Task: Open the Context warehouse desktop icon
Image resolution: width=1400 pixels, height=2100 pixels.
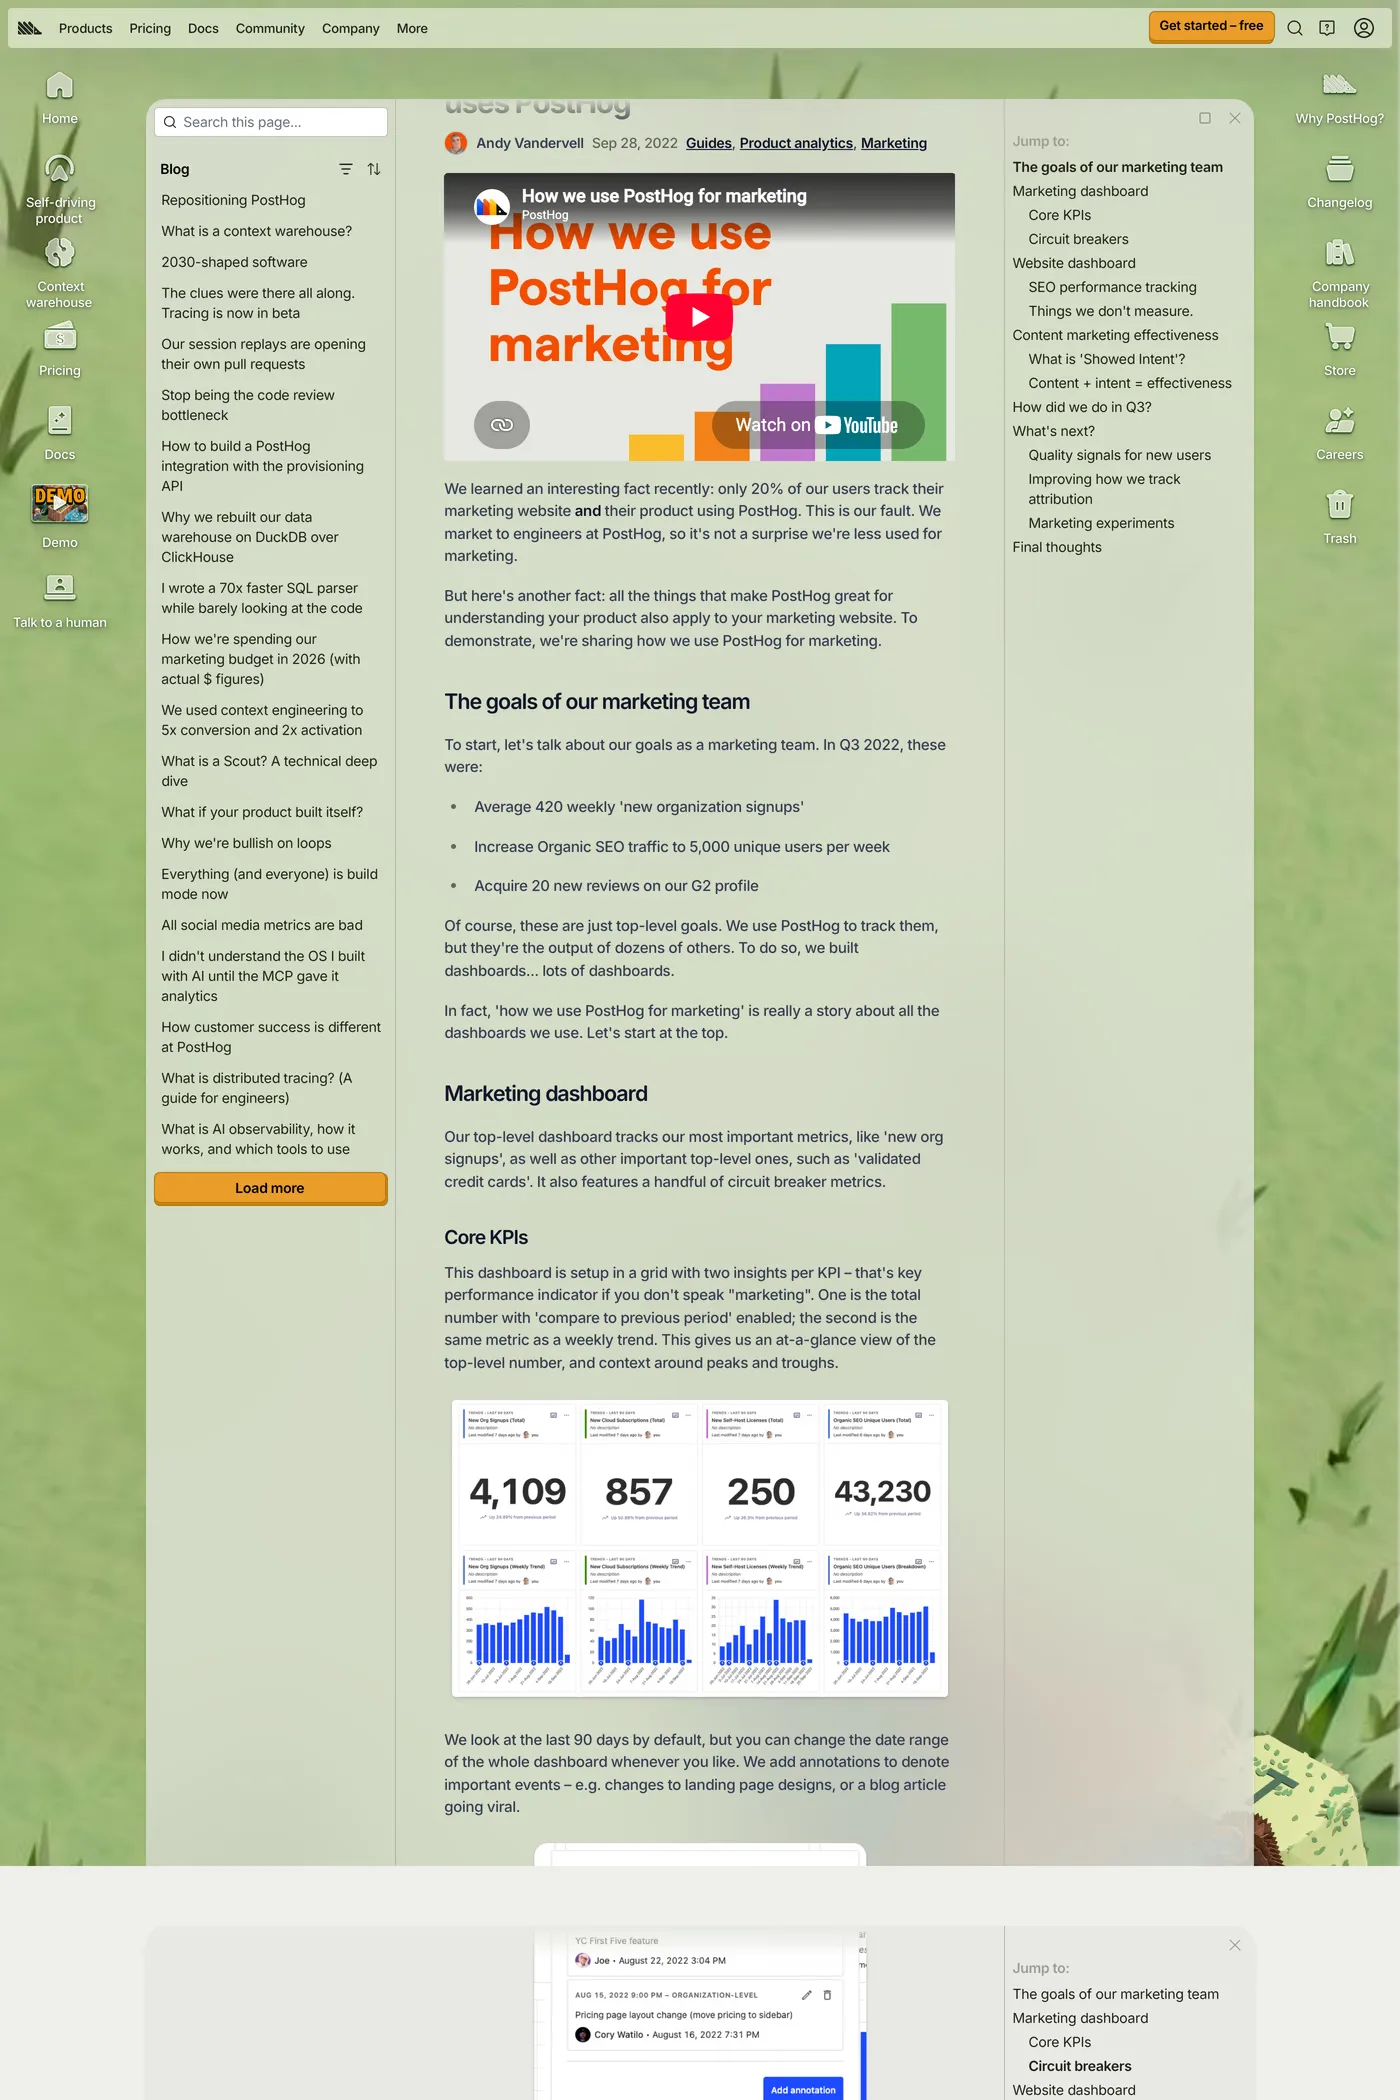Action: click(60, 273)
